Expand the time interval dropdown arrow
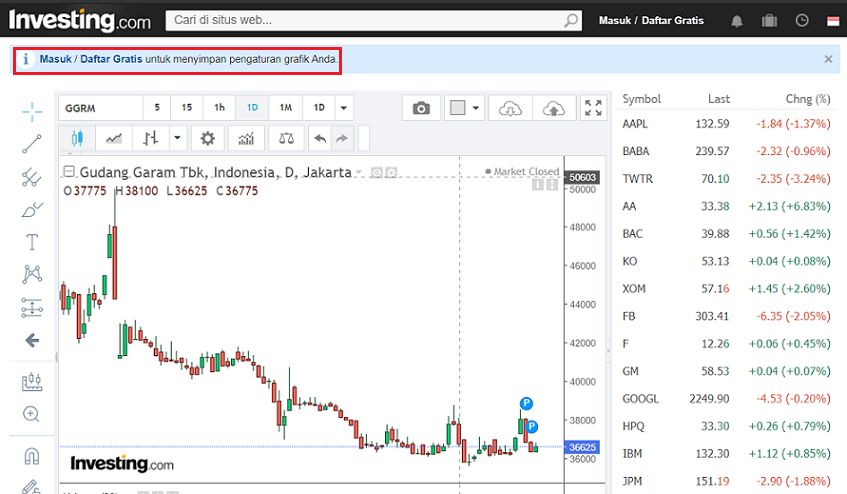847x494 pixels. (x=344, y=108)
